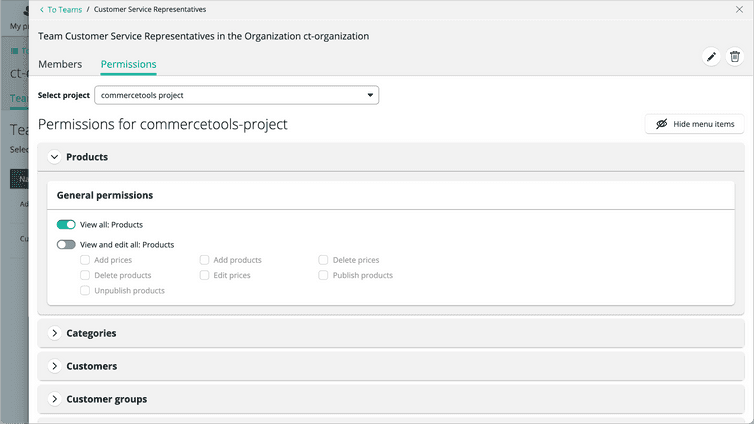754x424 pixels.
Task: Click the crossed-eye icon in Hide menu items
Action: pyautogui.click(x=662, y=124)
